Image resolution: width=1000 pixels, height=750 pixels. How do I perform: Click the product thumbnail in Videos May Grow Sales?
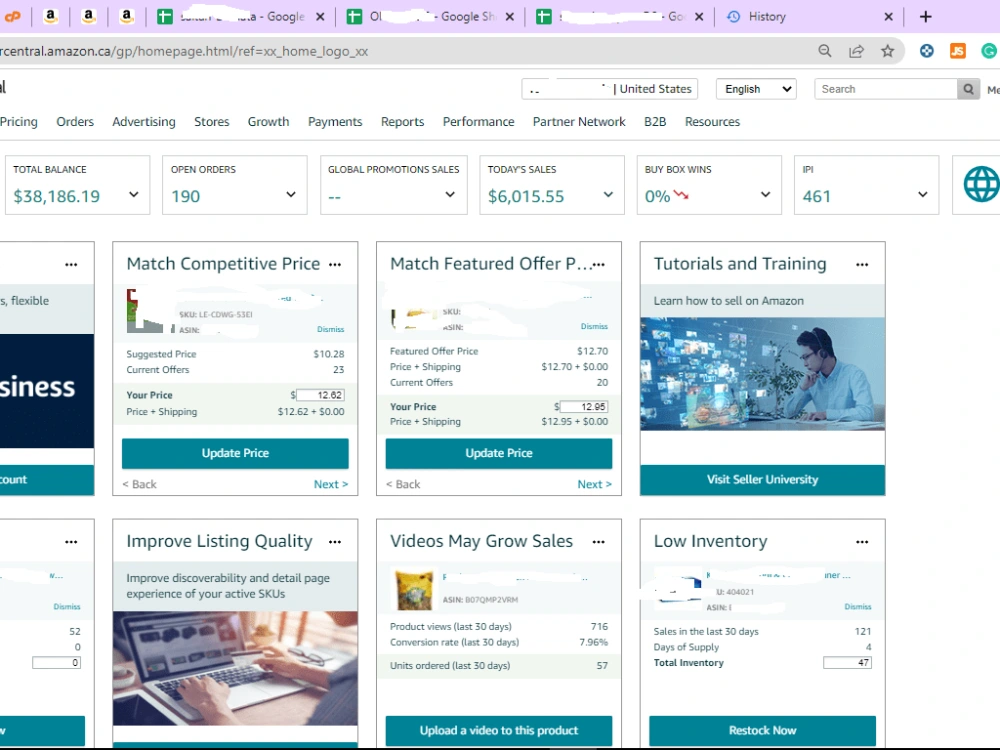click(415, 590)
